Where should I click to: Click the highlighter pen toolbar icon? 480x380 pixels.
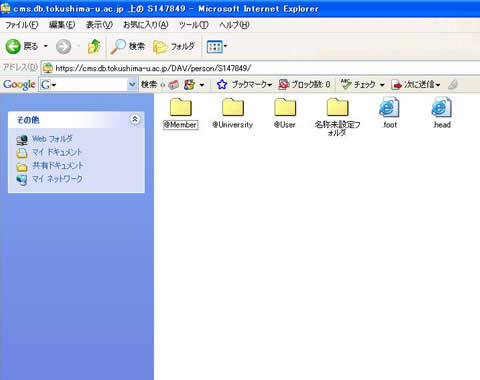click(x=453, y=85)
